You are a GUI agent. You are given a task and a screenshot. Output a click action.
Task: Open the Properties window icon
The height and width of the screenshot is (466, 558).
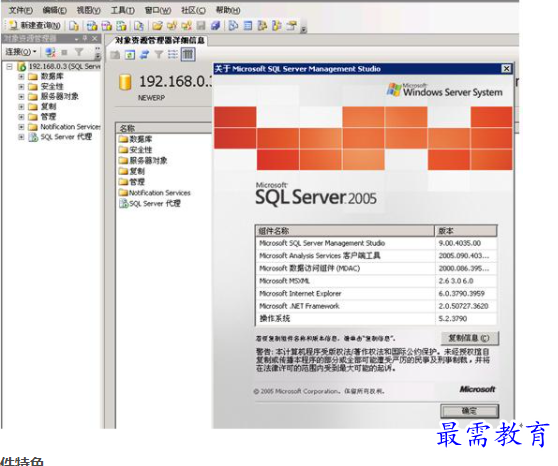click(x=291, y=26)
